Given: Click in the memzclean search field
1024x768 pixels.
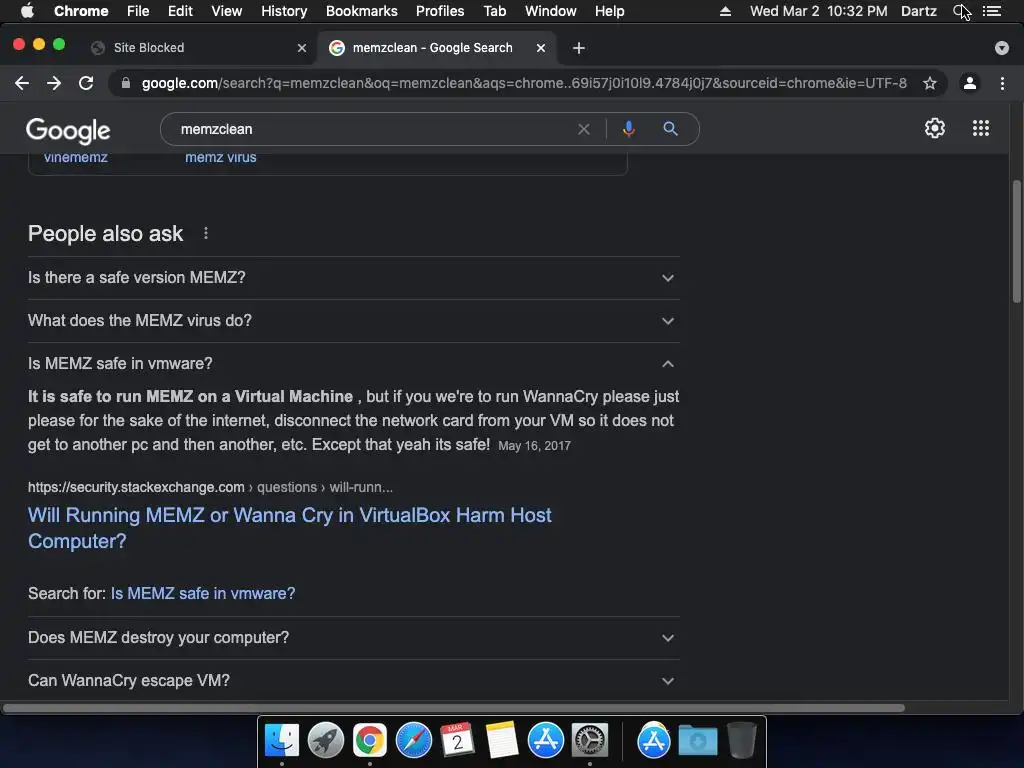Looking at the screenshot, I should [376, 129].
